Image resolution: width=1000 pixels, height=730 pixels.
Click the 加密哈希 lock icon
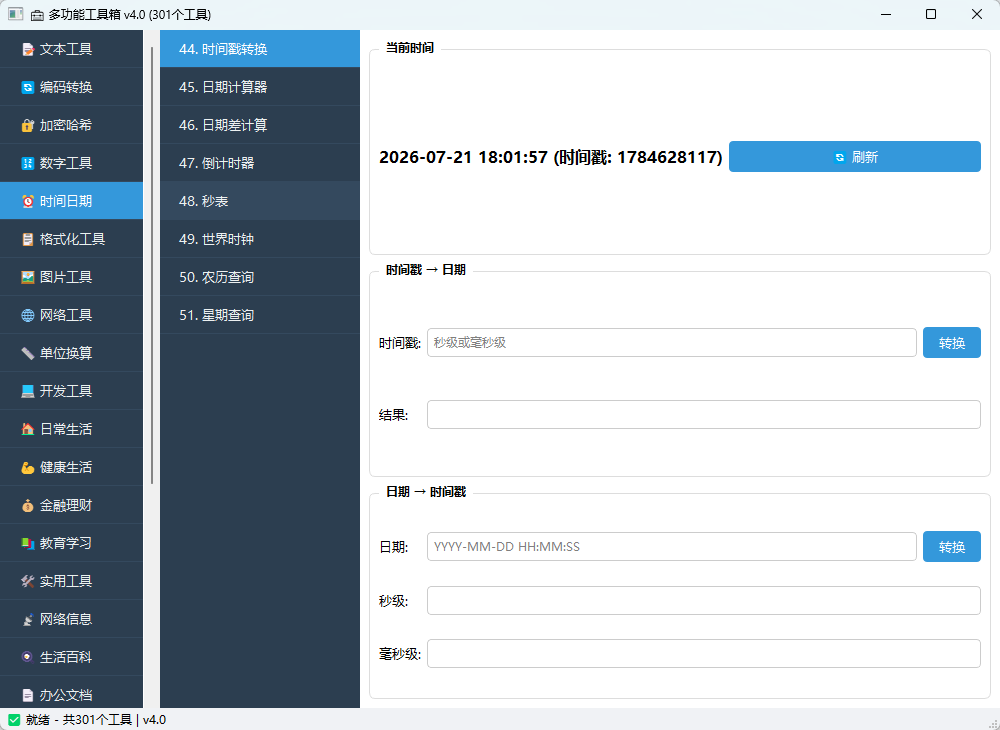(x=27, y=125)
